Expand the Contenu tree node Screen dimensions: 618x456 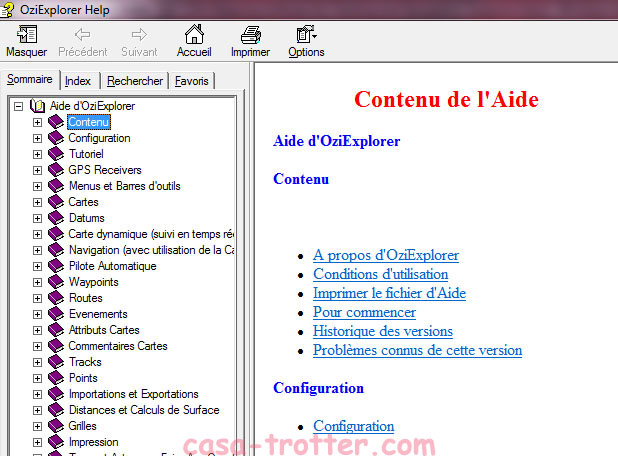coord(37,122)
